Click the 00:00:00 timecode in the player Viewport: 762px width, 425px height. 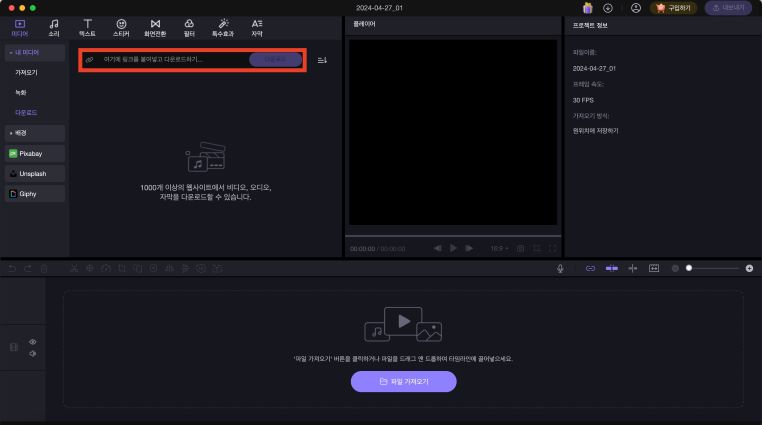(x=363, y=249)
